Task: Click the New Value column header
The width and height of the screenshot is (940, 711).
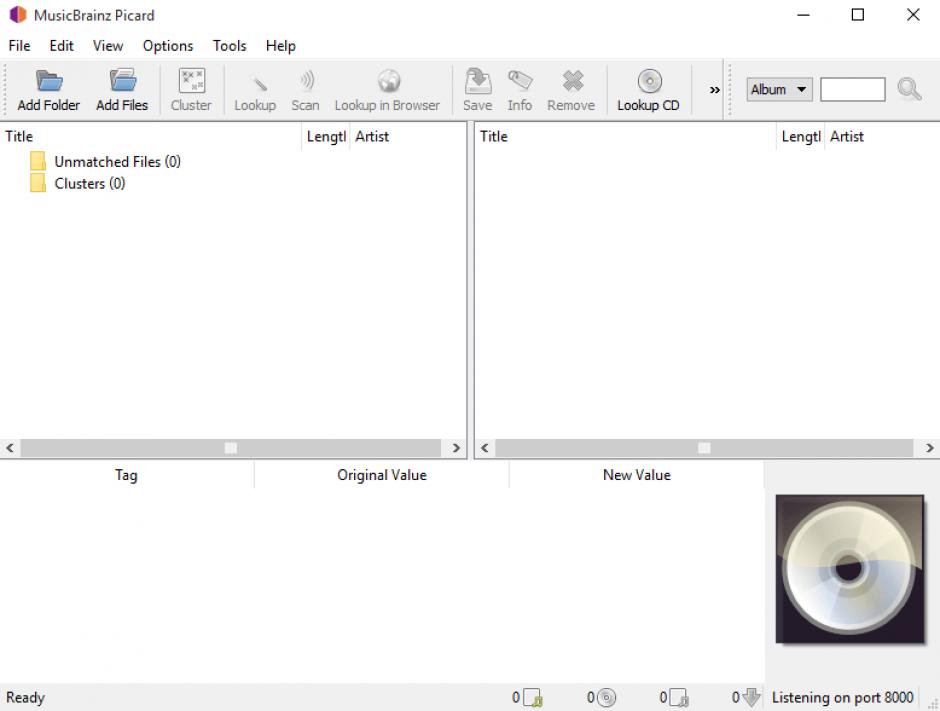Action: pyautogui.click(x=637, y=475)
